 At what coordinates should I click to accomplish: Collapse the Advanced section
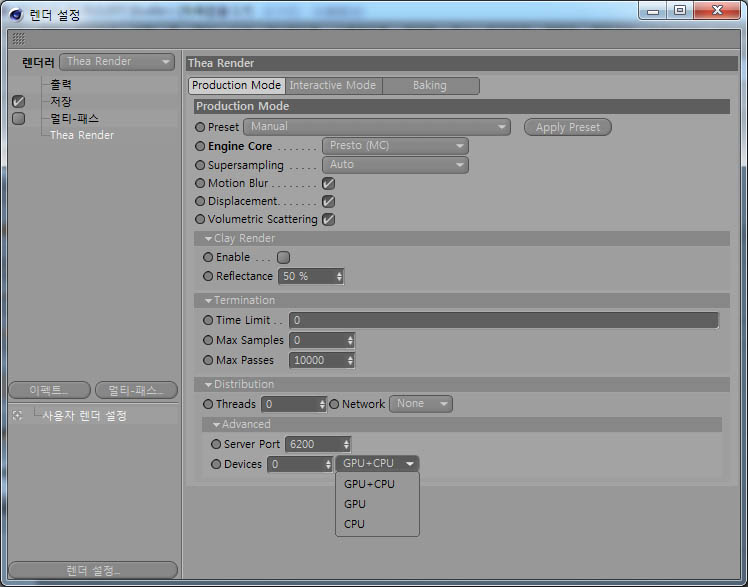pyautogui.click(x=216, y=424)
